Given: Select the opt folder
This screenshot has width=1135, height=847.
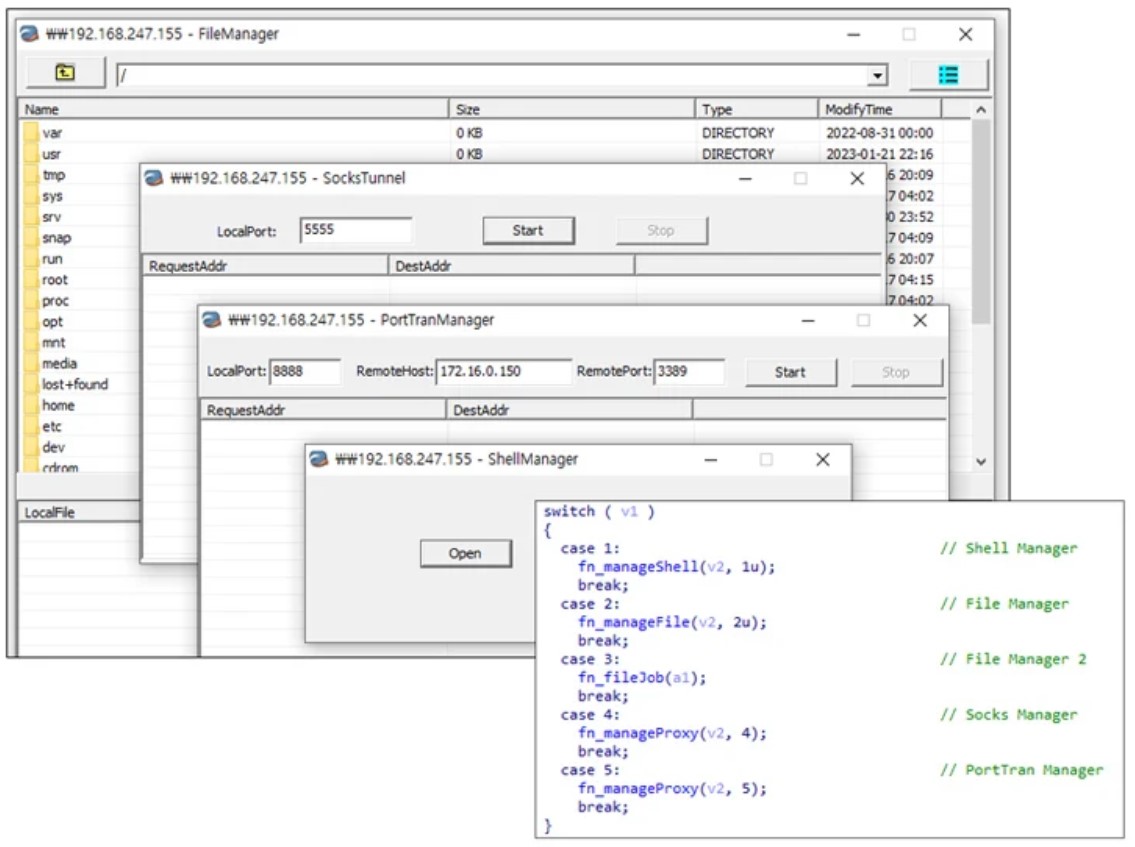Looking at the screenshot, I should (x=52, y=322).
